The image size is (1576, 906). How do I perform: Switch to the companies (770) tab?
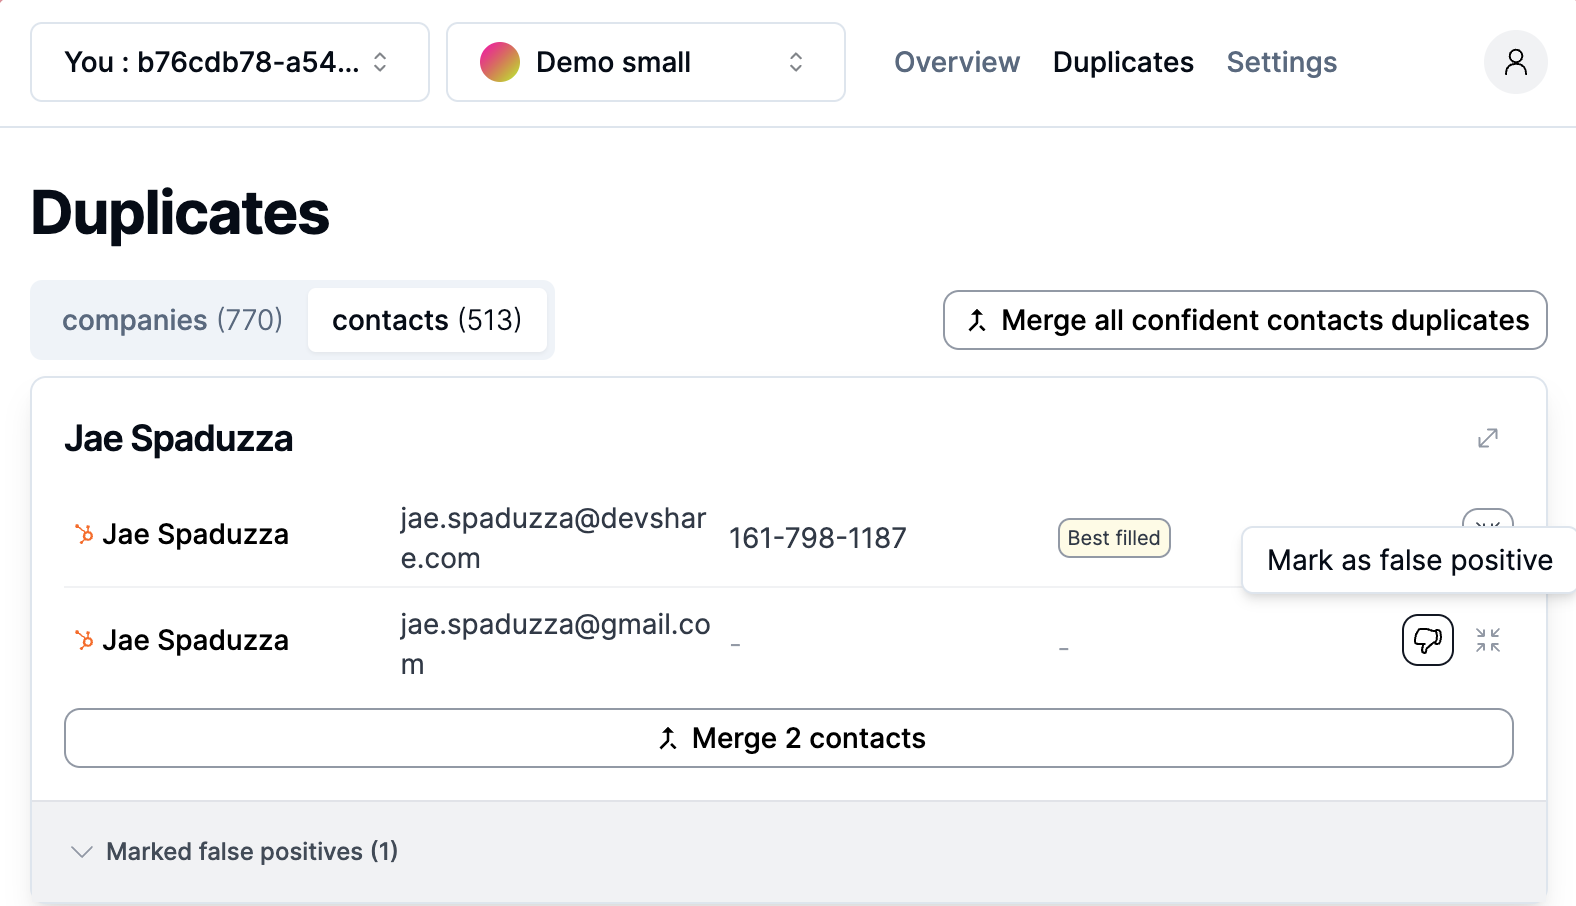click(172, 320)
